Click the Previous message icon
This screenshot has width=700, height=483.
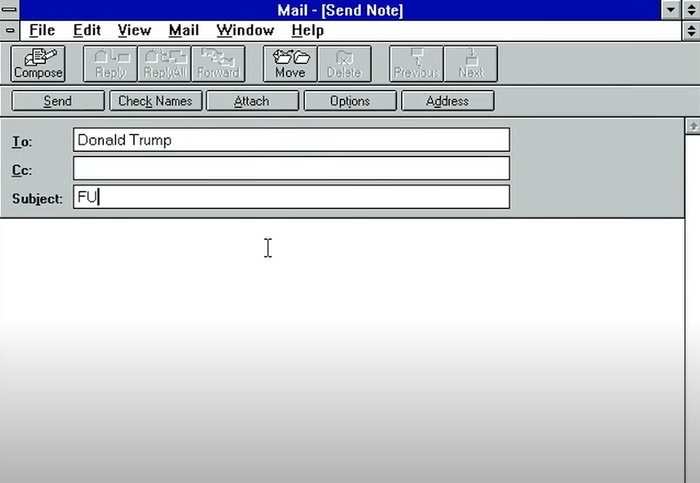(x=417, y=64)
